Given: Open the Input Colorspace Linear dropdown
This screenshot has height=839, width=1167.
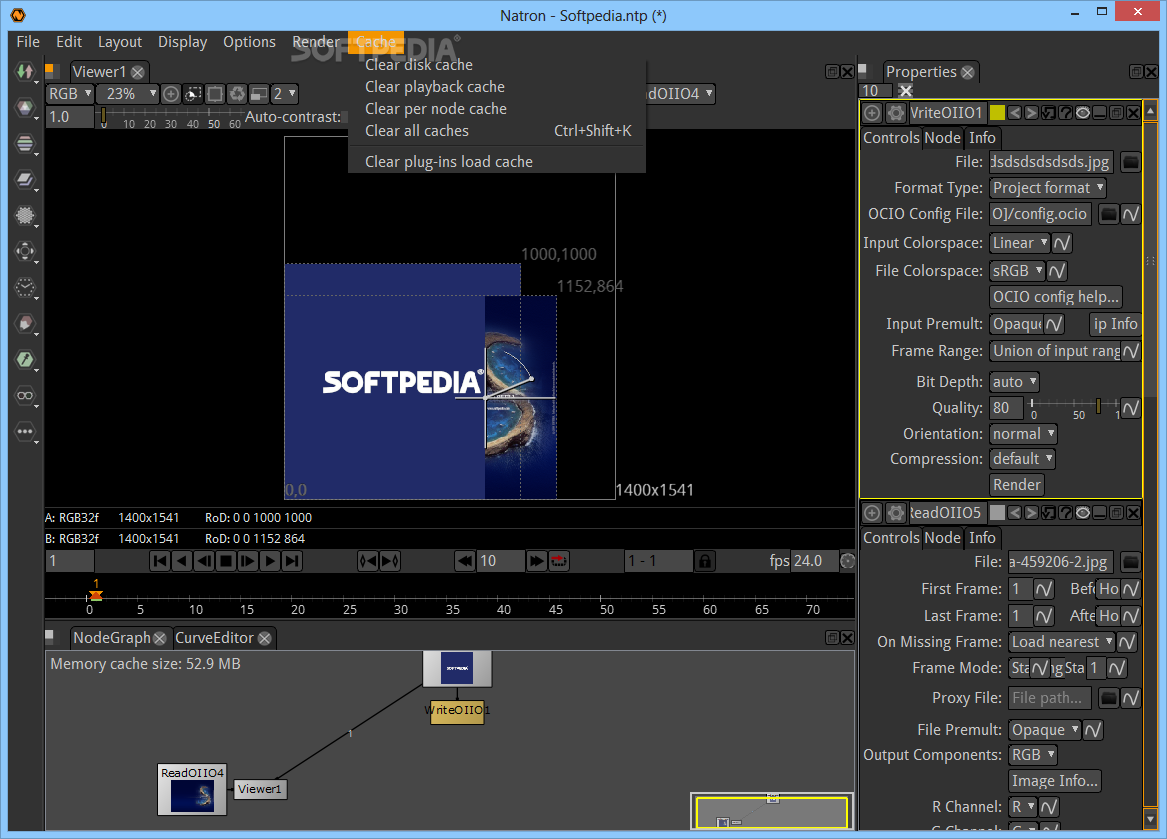Looking at the screenshot, I should (x=1020, y=243).
